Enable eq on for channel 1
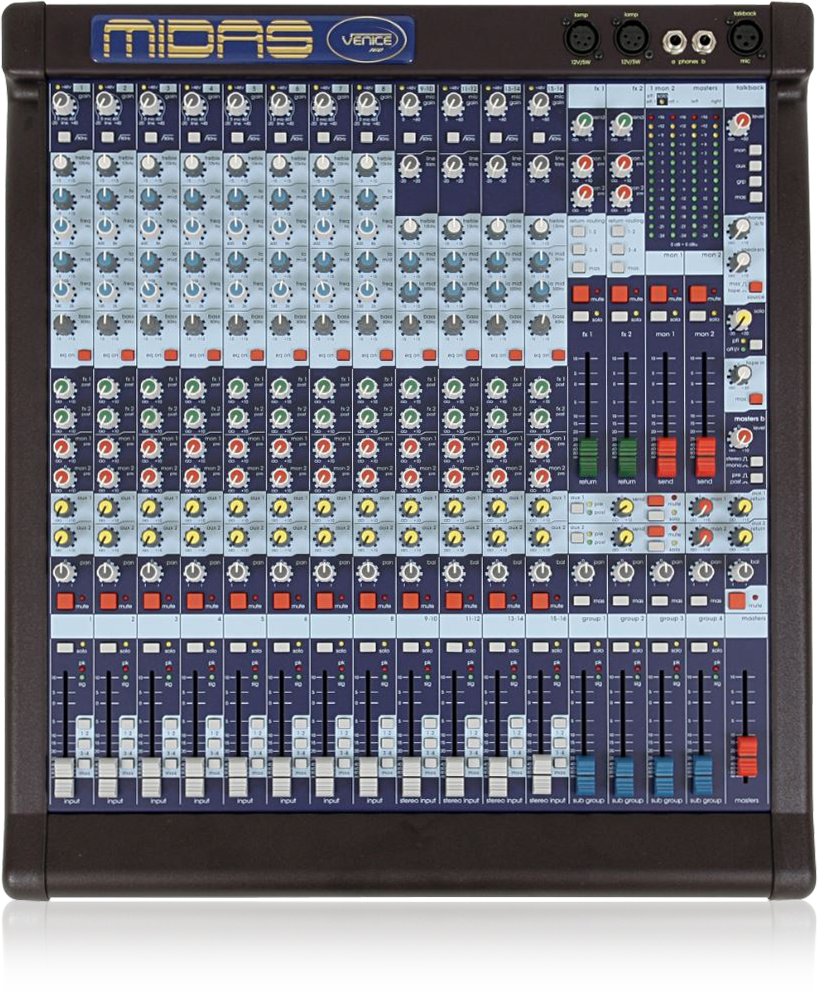818x993 pixels. pos(84,354)
